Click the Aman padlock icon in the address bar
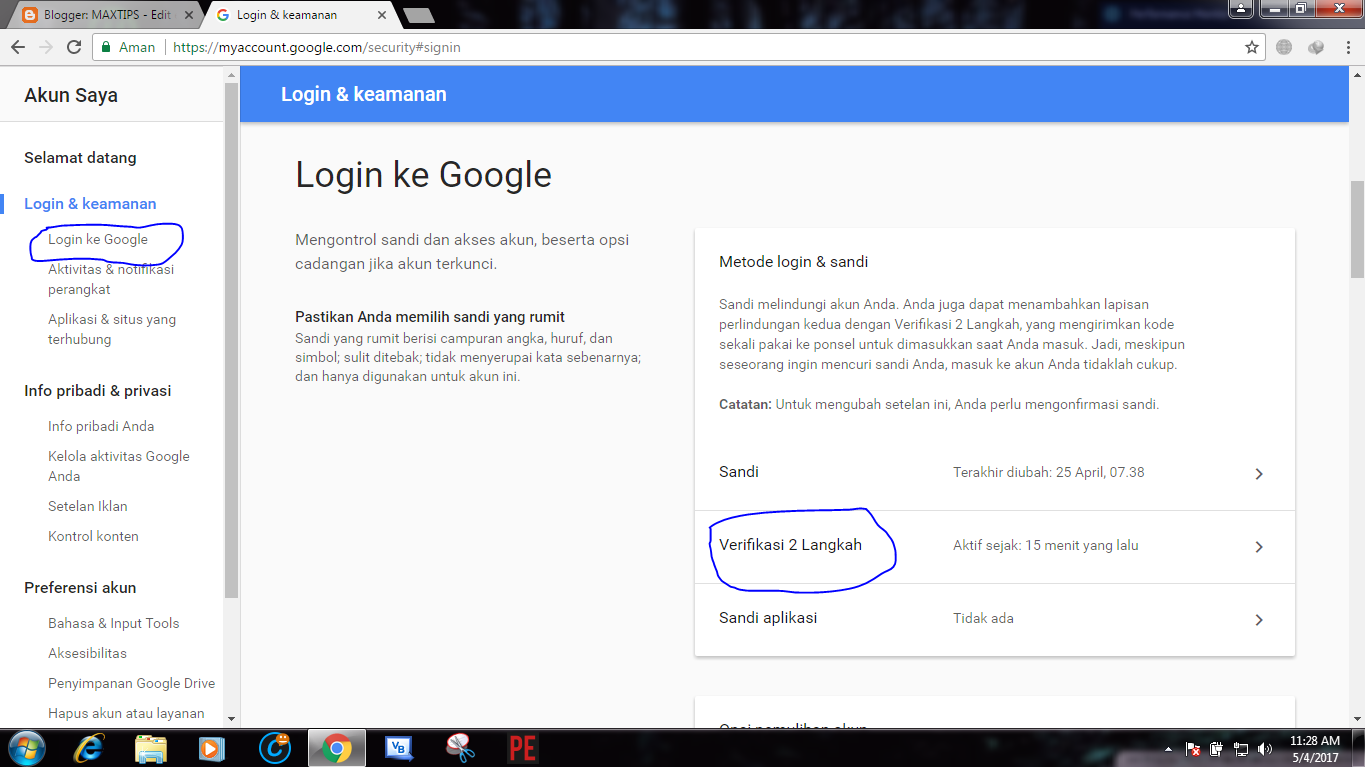1365x767 pixels. (105, 46)
